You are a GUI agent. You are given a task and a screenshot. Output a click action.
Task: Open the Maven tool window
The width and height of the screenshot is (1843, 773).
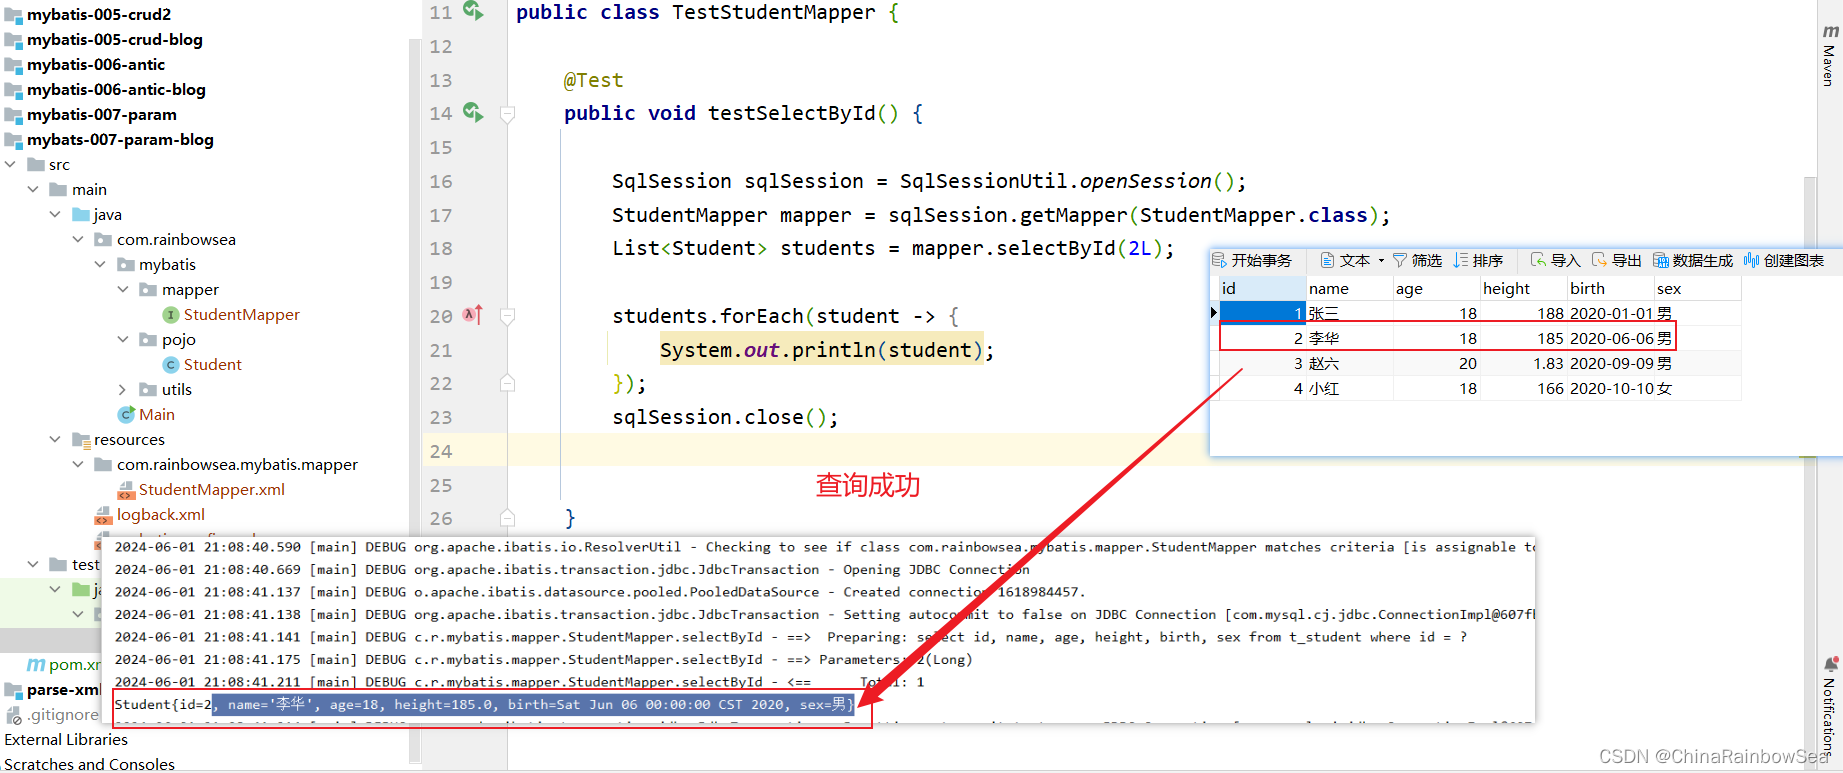coord(1829,55)
